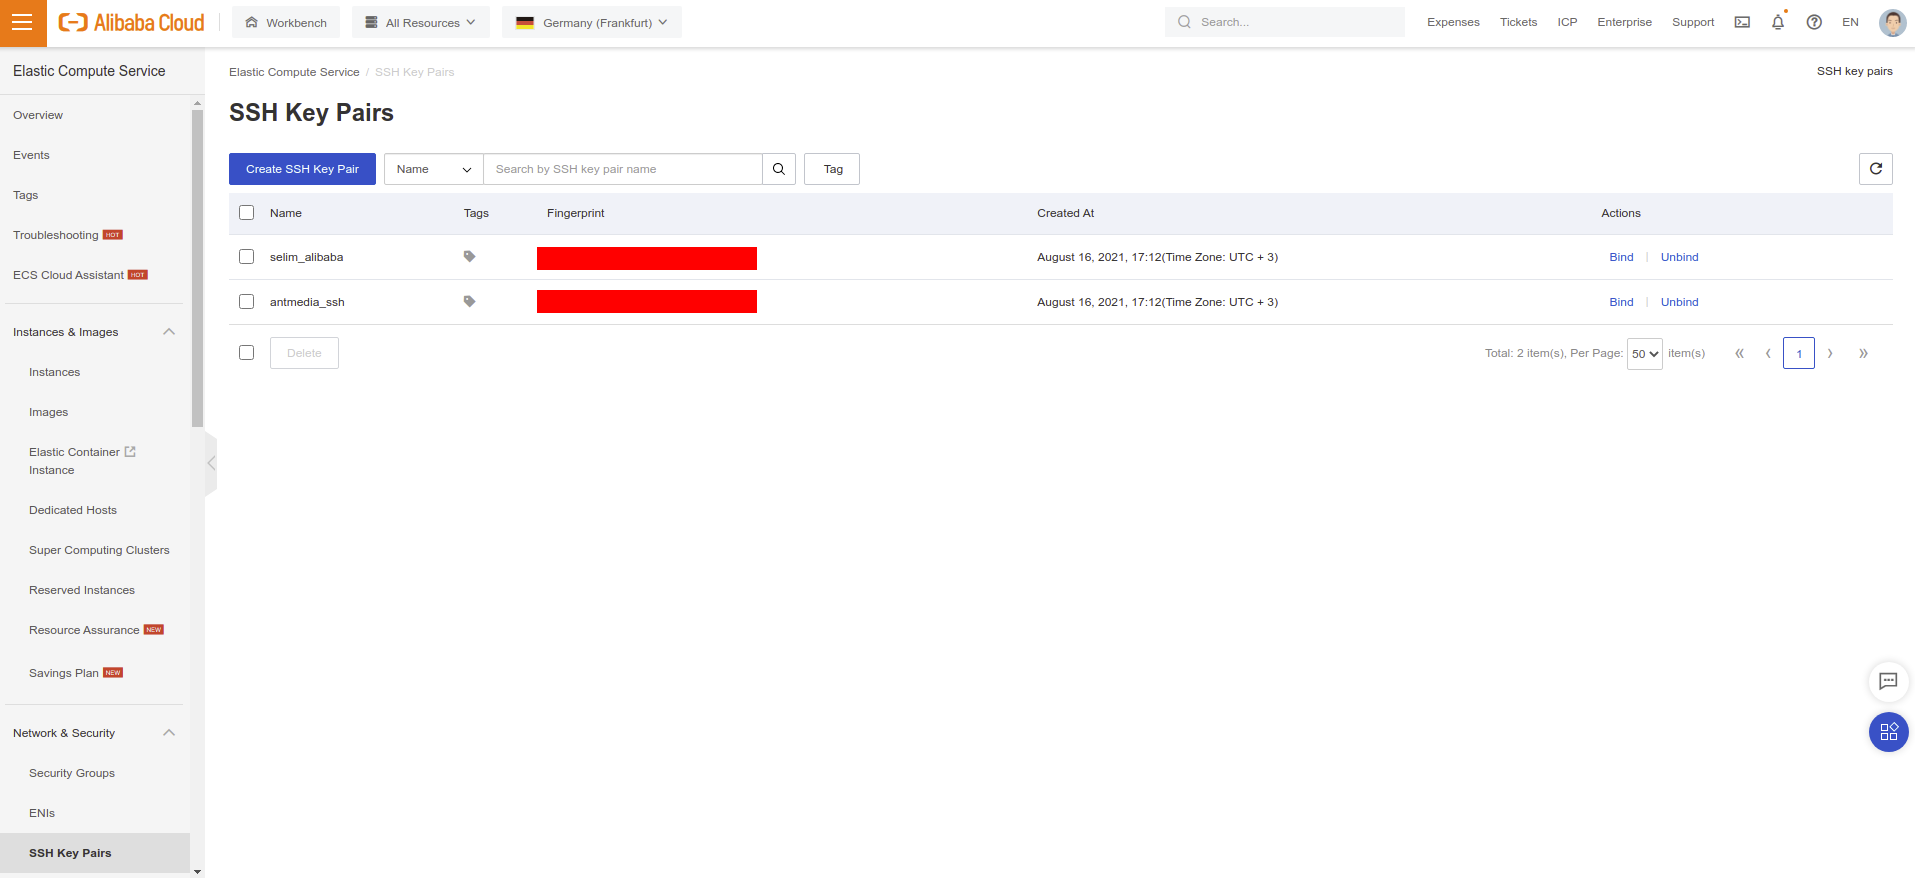Open Troubleshooting in the sidebar
This screenshot has width=1915, height=878.
point(56,235)
